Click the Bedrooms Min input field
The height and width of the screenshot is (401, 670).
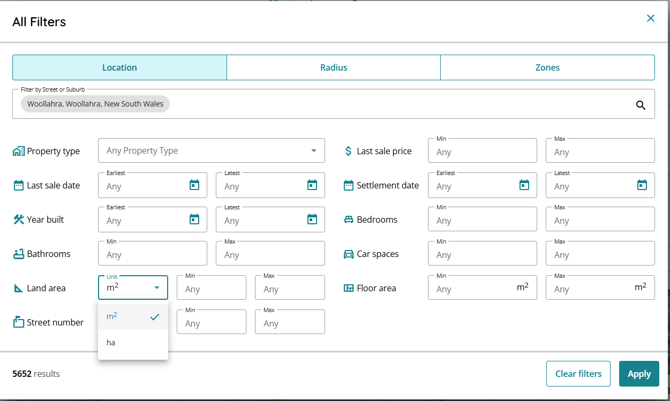482,220
